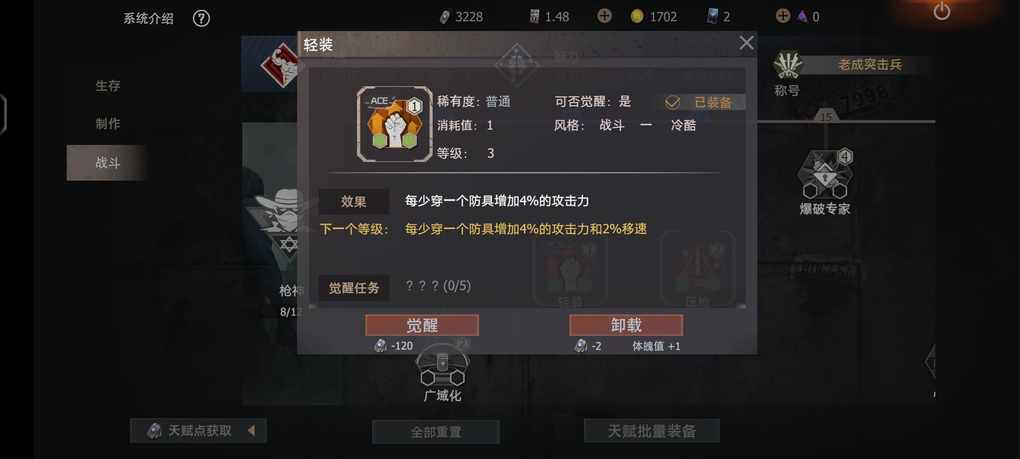Select the 战斗 tab
This screenshot has width=1020, height=459.
pos(107,163)
